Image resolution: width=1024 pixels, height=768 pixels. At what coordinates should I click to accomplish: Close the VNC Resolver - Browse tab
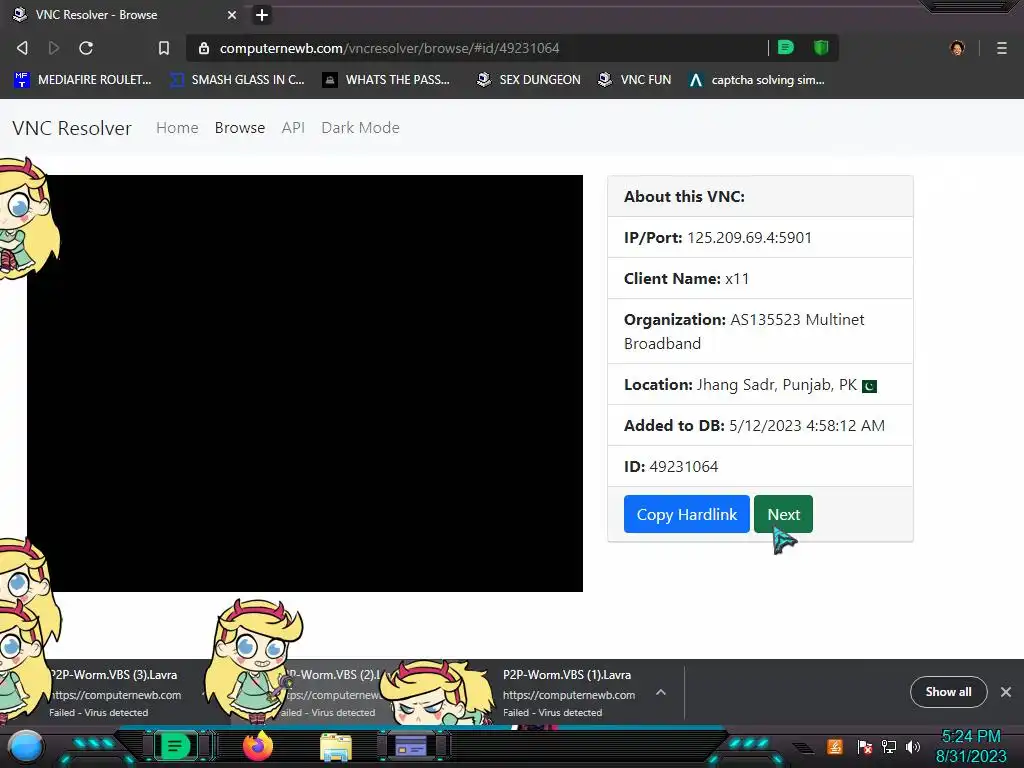click(232, 14)
